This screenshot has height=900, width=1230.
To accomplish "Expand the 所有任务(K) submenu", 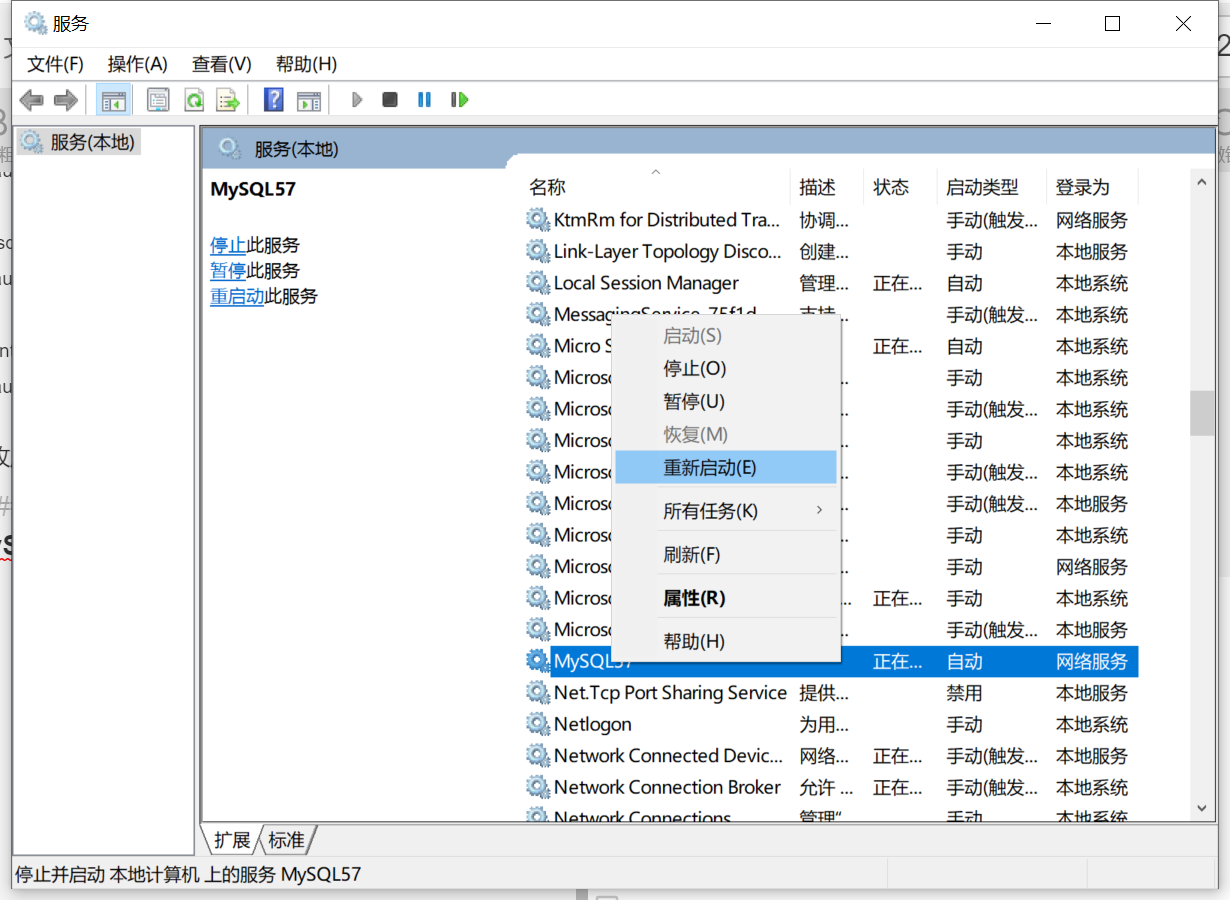I will point(711,510).
